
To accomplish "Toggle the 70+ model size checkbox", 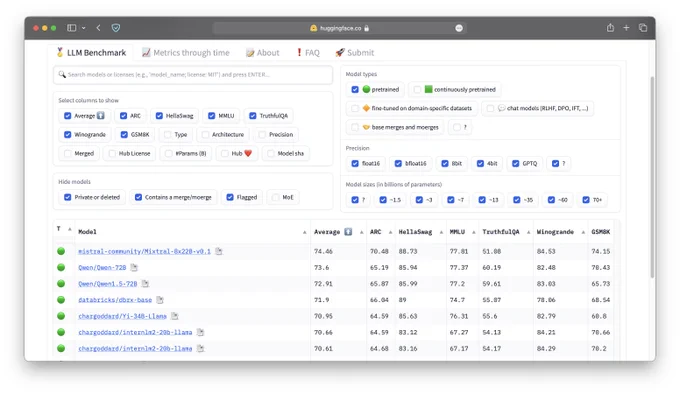I will click(x=586, y=200).
